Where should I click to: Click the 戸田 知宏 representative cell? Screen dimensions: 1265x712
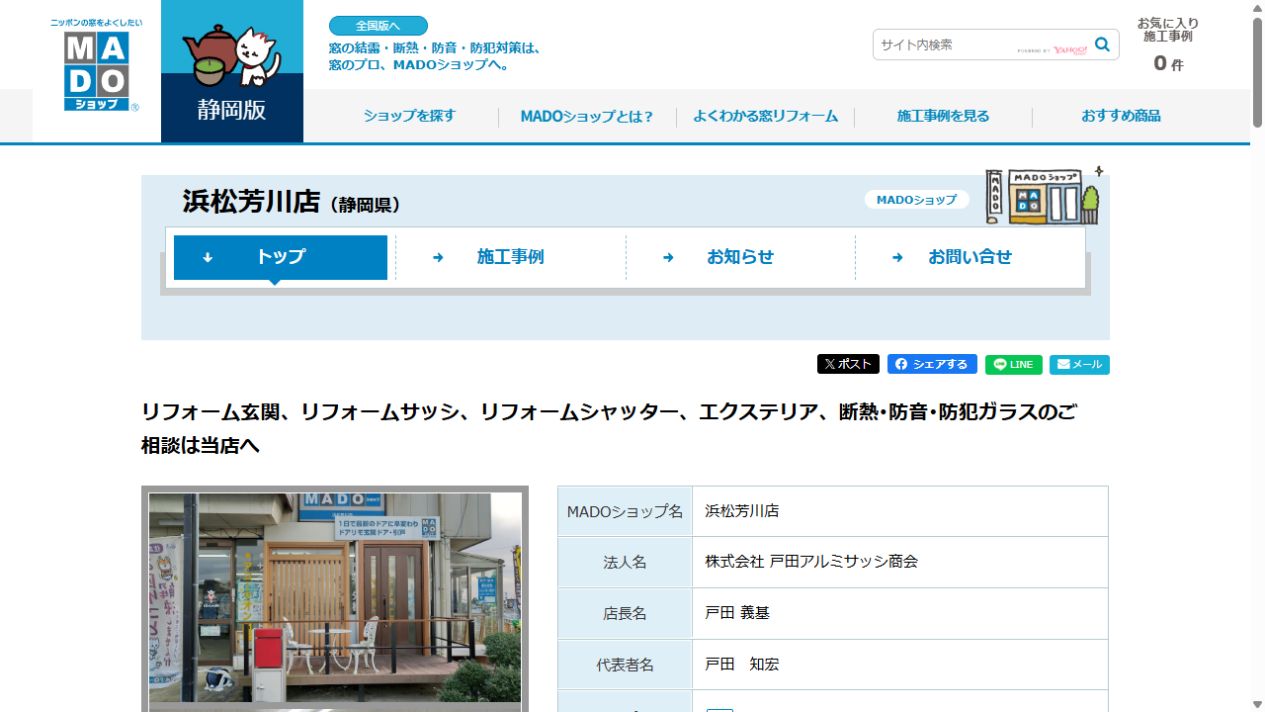click(900, 665)
